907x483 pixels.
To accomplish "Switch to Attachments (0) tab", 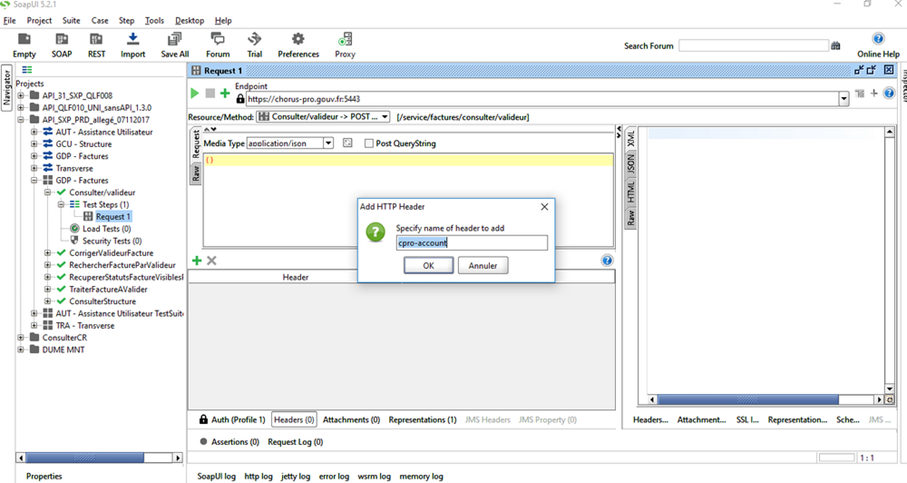I will (351, 419).
